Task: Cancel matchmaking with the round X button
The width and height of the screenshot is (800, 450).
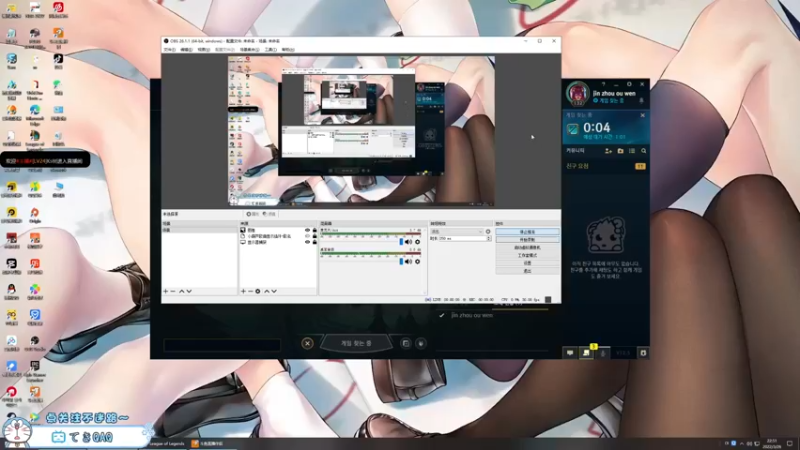Action: click(307, 343)
